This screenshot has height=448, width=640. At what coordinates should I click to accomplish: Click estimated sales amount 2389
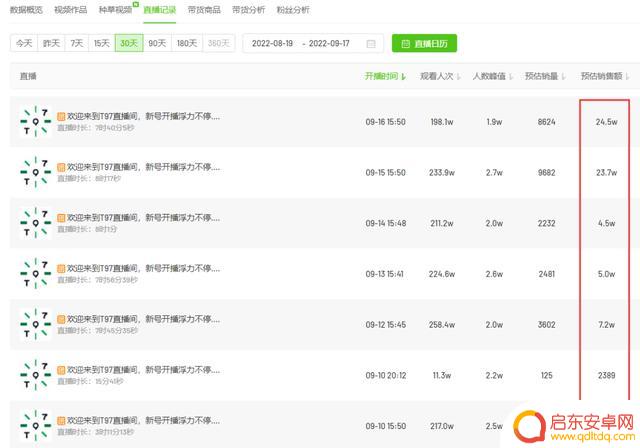tap(607, 375)
